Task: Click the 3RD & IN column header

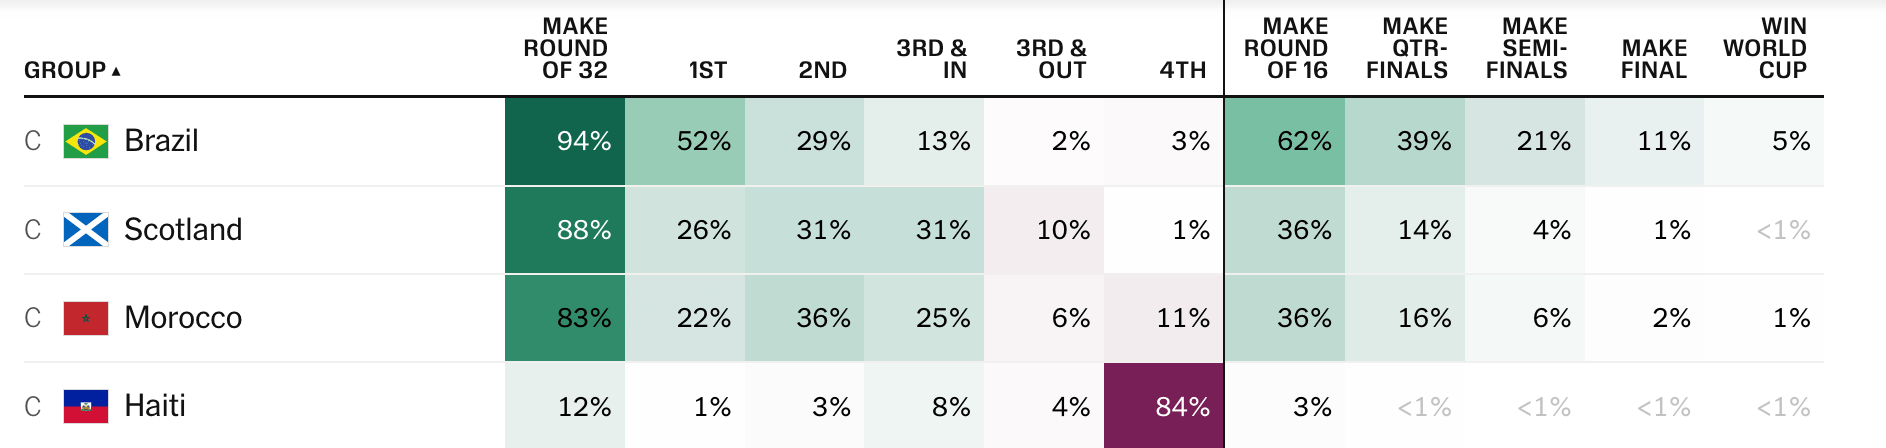Action: 932,59
